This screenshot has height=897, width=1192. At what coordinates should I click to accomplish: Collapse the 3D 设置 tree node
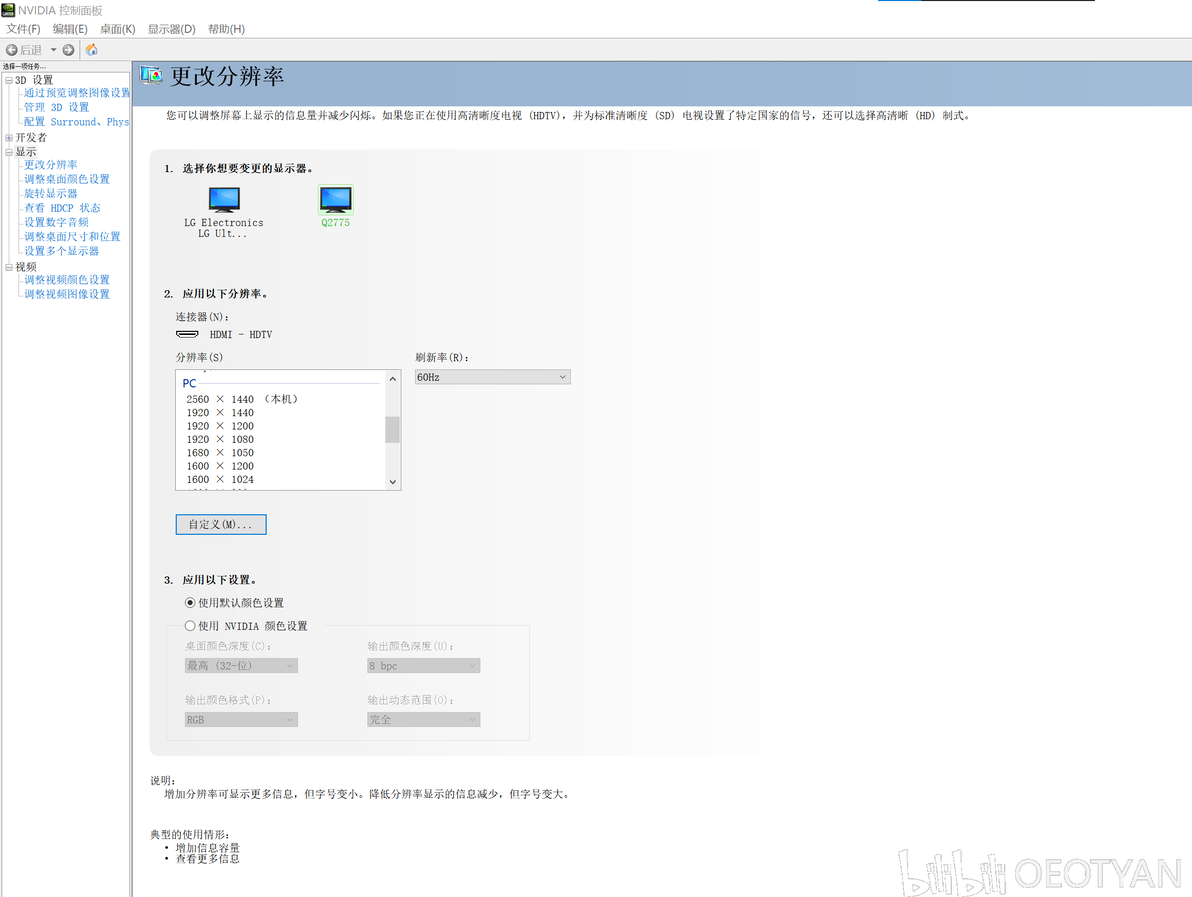coord(9,80)
